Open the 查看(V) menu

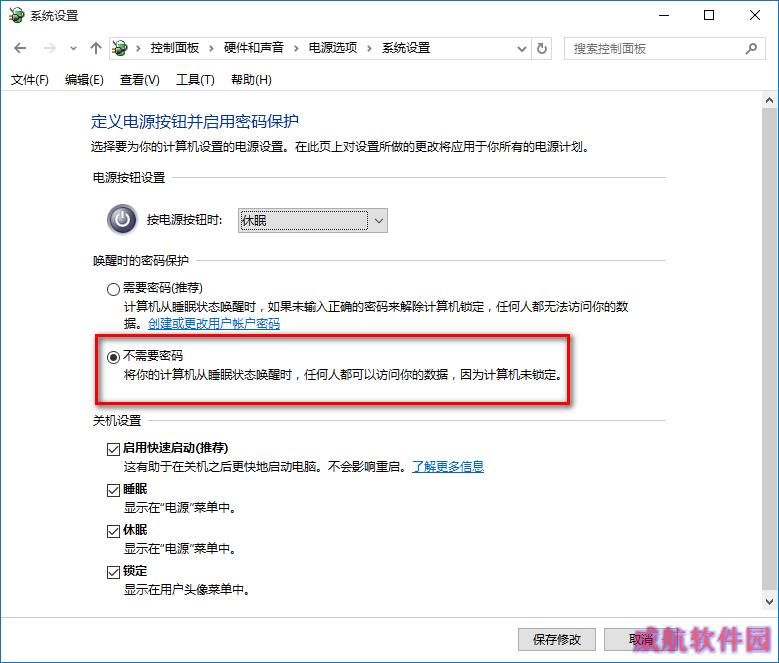pyautogui.click(x=140, y=79)
